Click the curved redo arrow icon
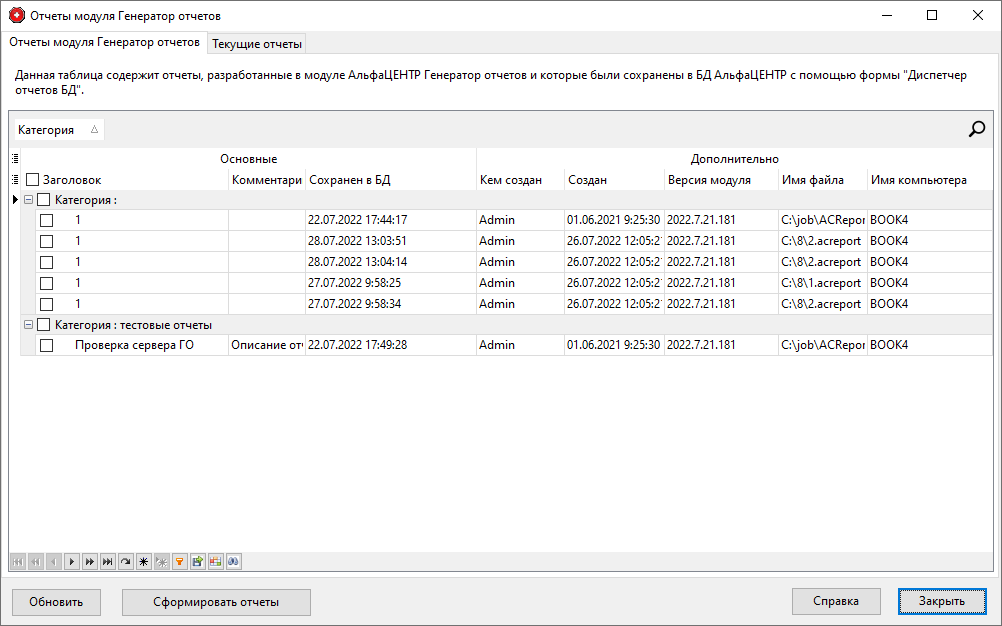Viewport: 1002px width, 626px height. (126, 561)
